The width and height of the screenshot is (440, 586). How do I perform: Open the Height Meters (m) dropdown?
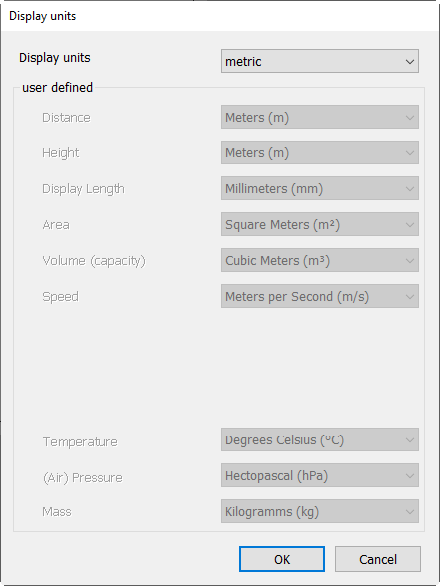click(x=320, y=152)
